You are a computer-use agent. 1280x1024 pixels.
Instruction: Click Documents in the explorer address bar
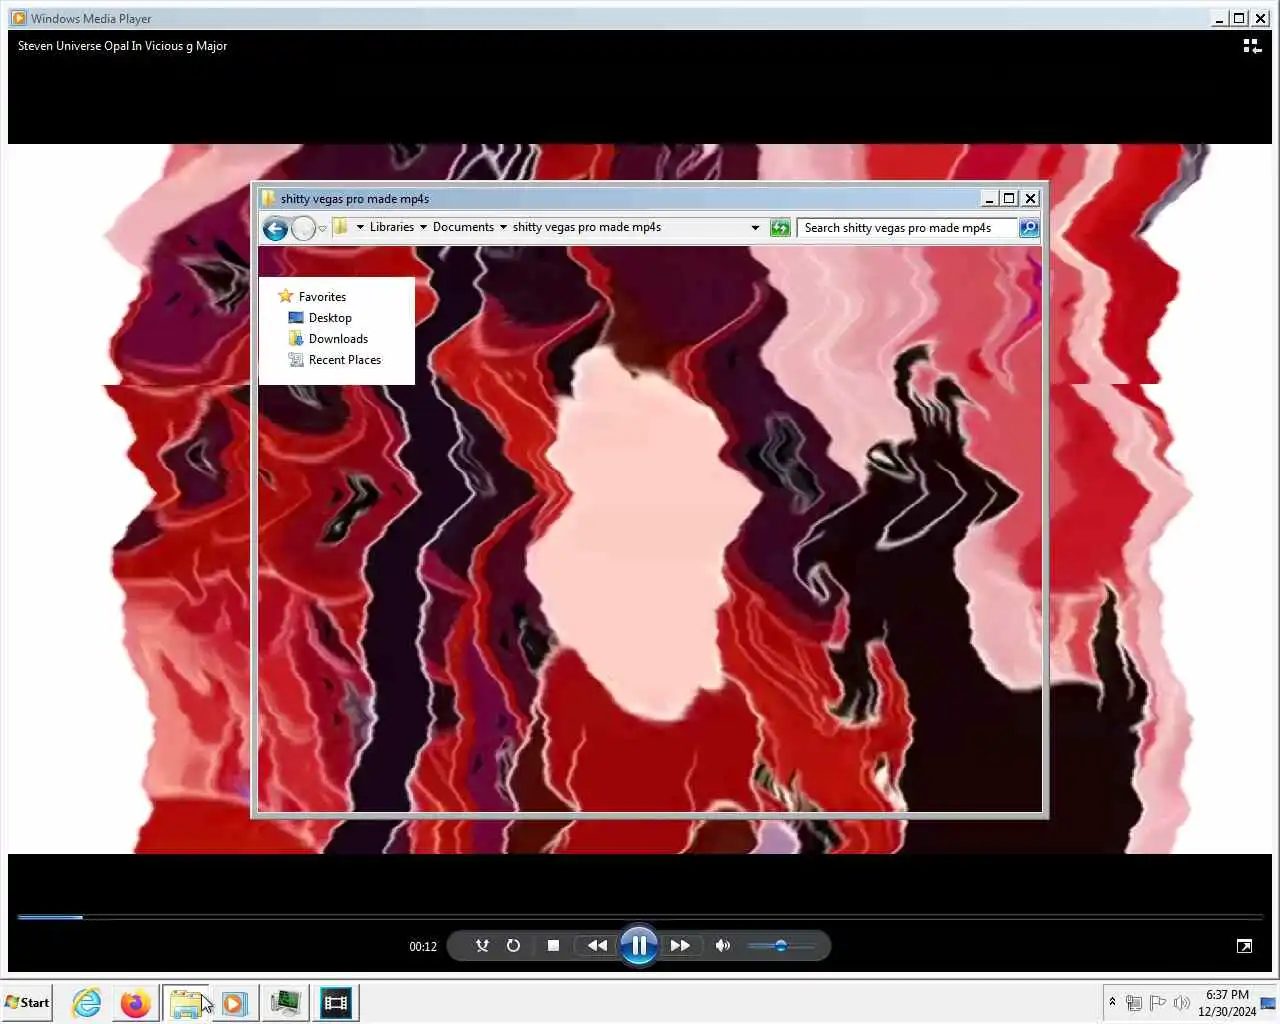[x=463, y=227]
